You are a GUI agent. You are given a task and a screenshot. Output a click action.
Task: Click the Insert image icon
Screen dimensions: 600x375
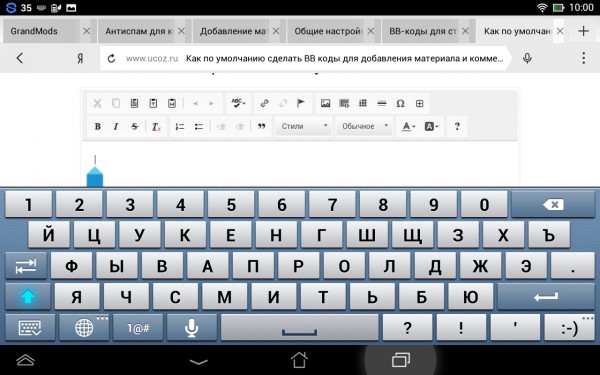[x=326, y=103]
